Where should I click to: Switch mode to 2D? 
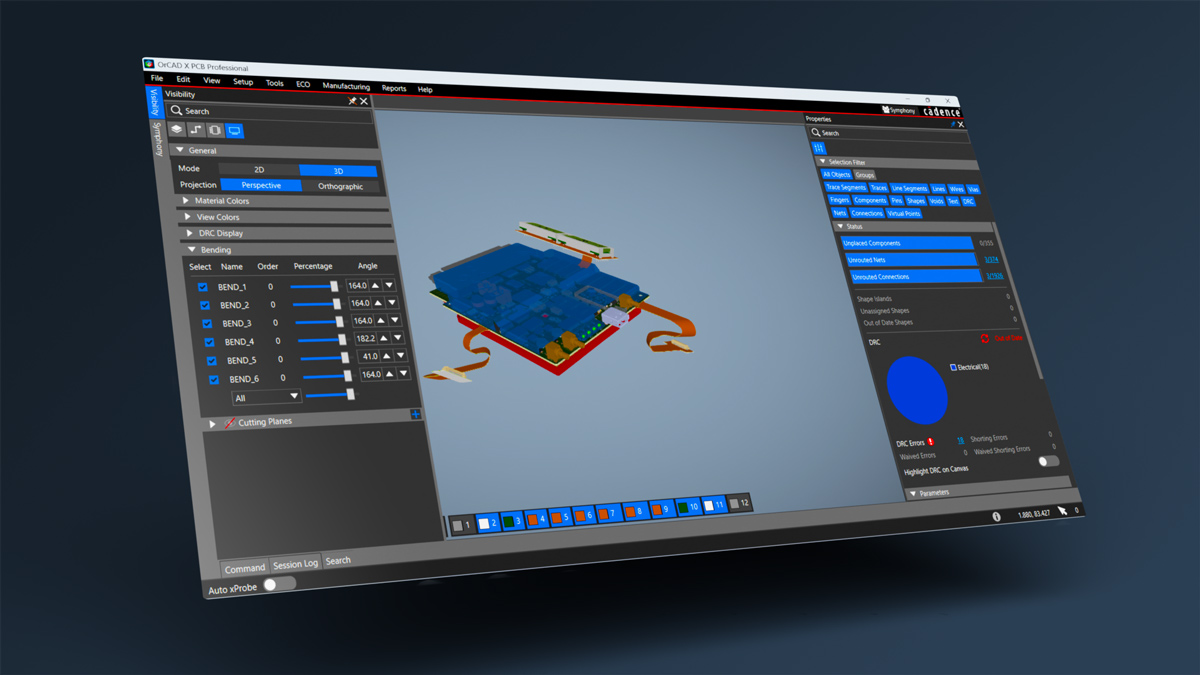coord(259,170)
